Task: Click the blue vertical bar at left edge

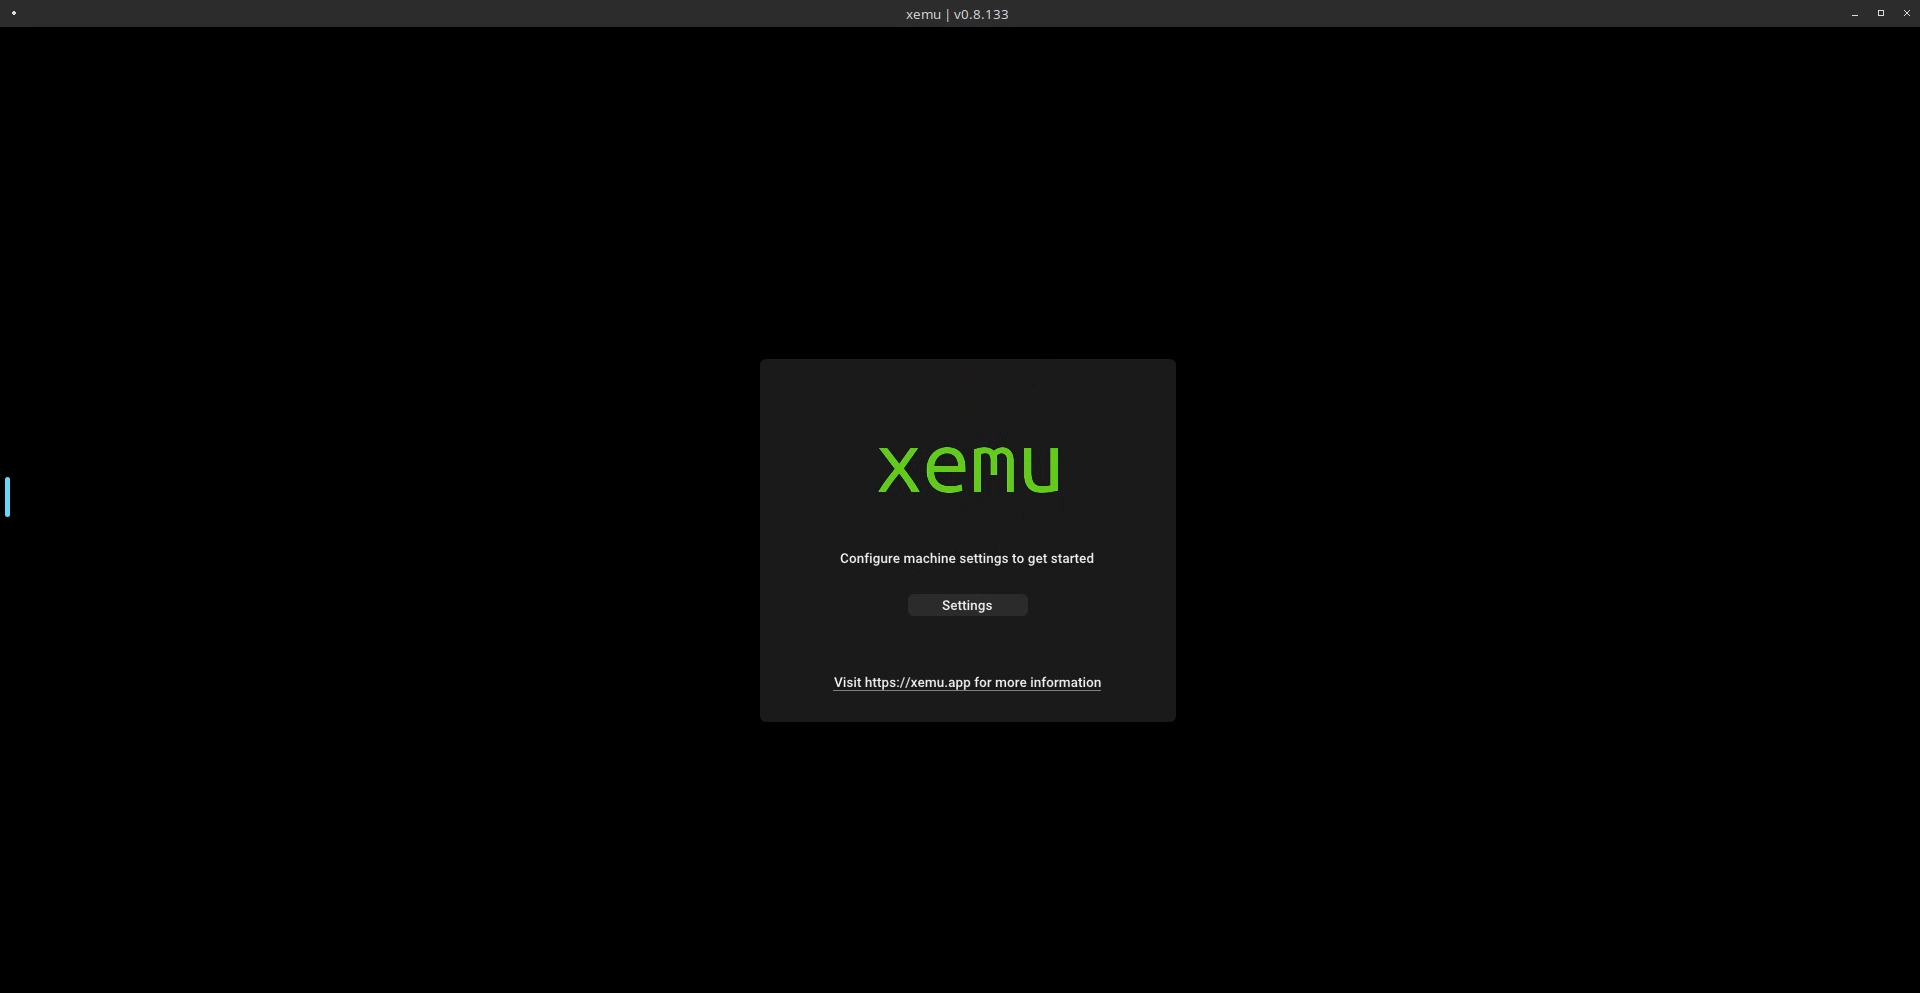Action: click(x=7, y=497)
